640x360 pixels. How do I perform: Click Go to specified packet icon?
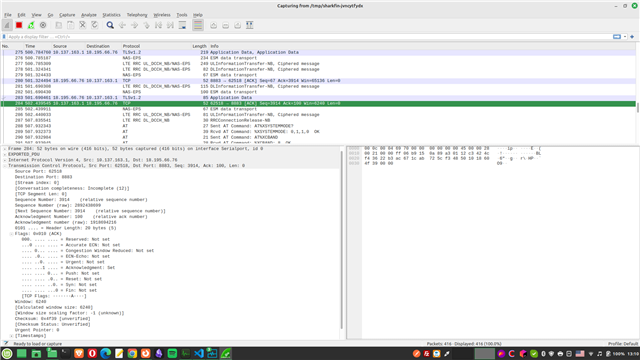click(x=146, y=25)
